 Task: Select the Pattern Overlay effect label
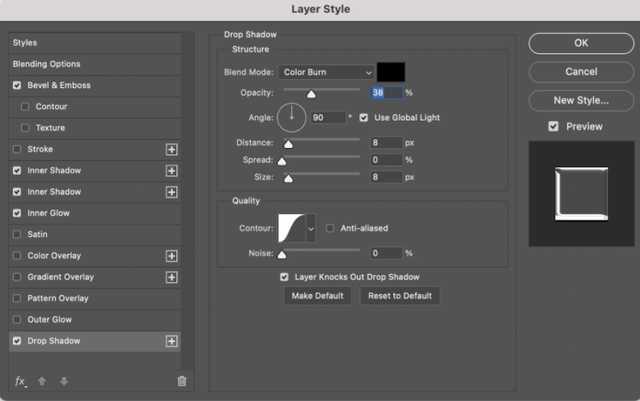(58, 299)
